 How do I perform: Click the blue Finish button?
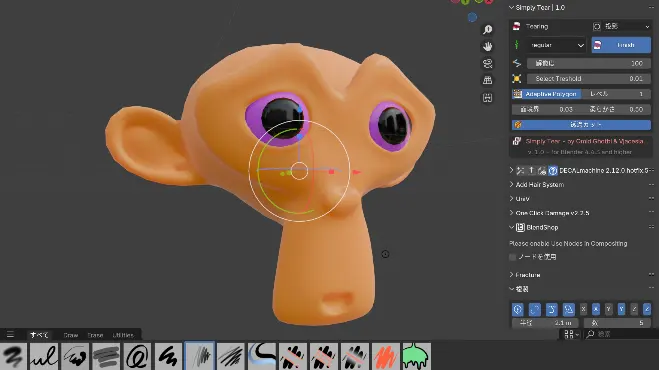pyautogui.click(x=621, y=45)
